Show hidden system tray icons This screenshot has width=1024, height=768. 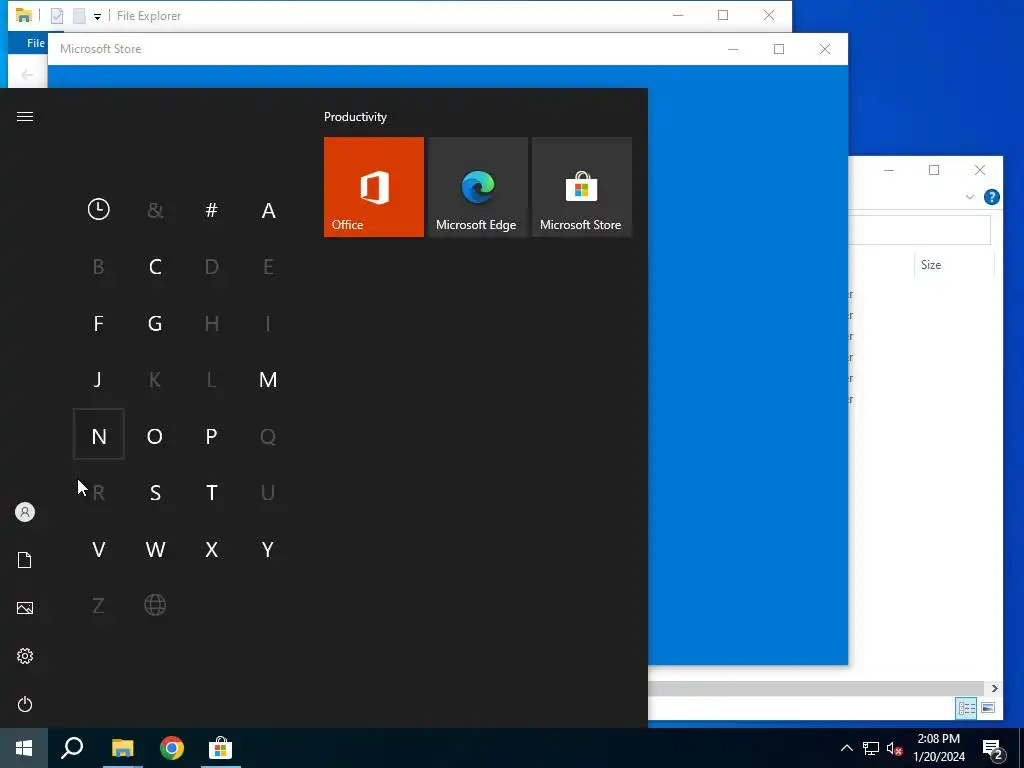(x=846, y=748)
